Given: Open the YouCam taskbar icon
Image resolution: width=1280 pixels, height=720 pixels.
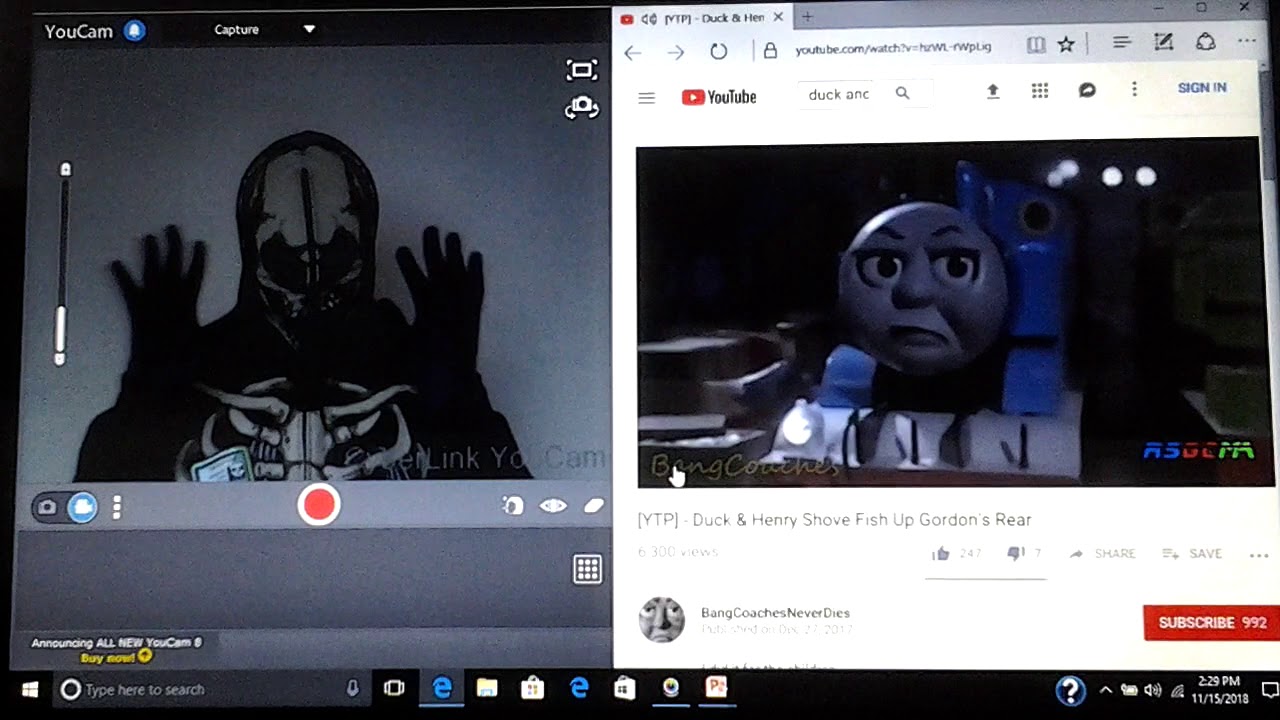Looking at the screenshot, I should coord(670,687).
